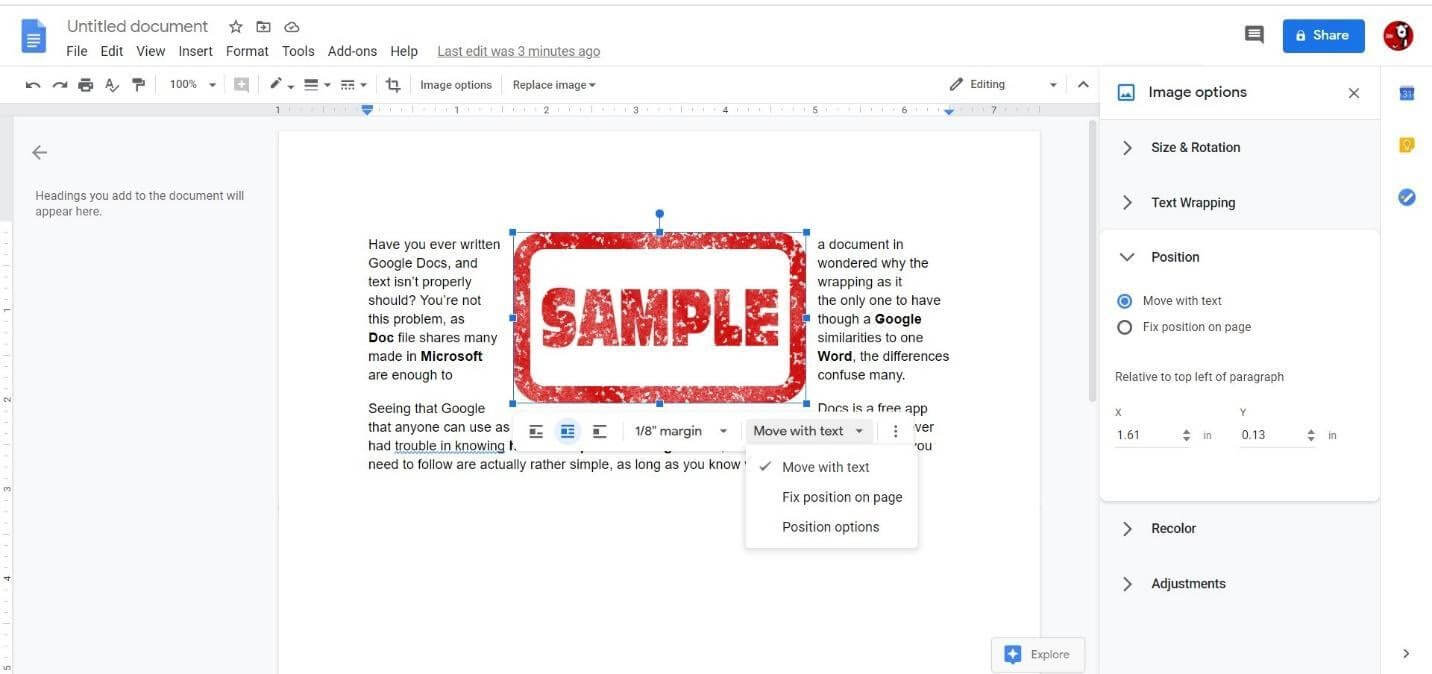Hide the menus with the up chevron

click(x=1082, y=85)
